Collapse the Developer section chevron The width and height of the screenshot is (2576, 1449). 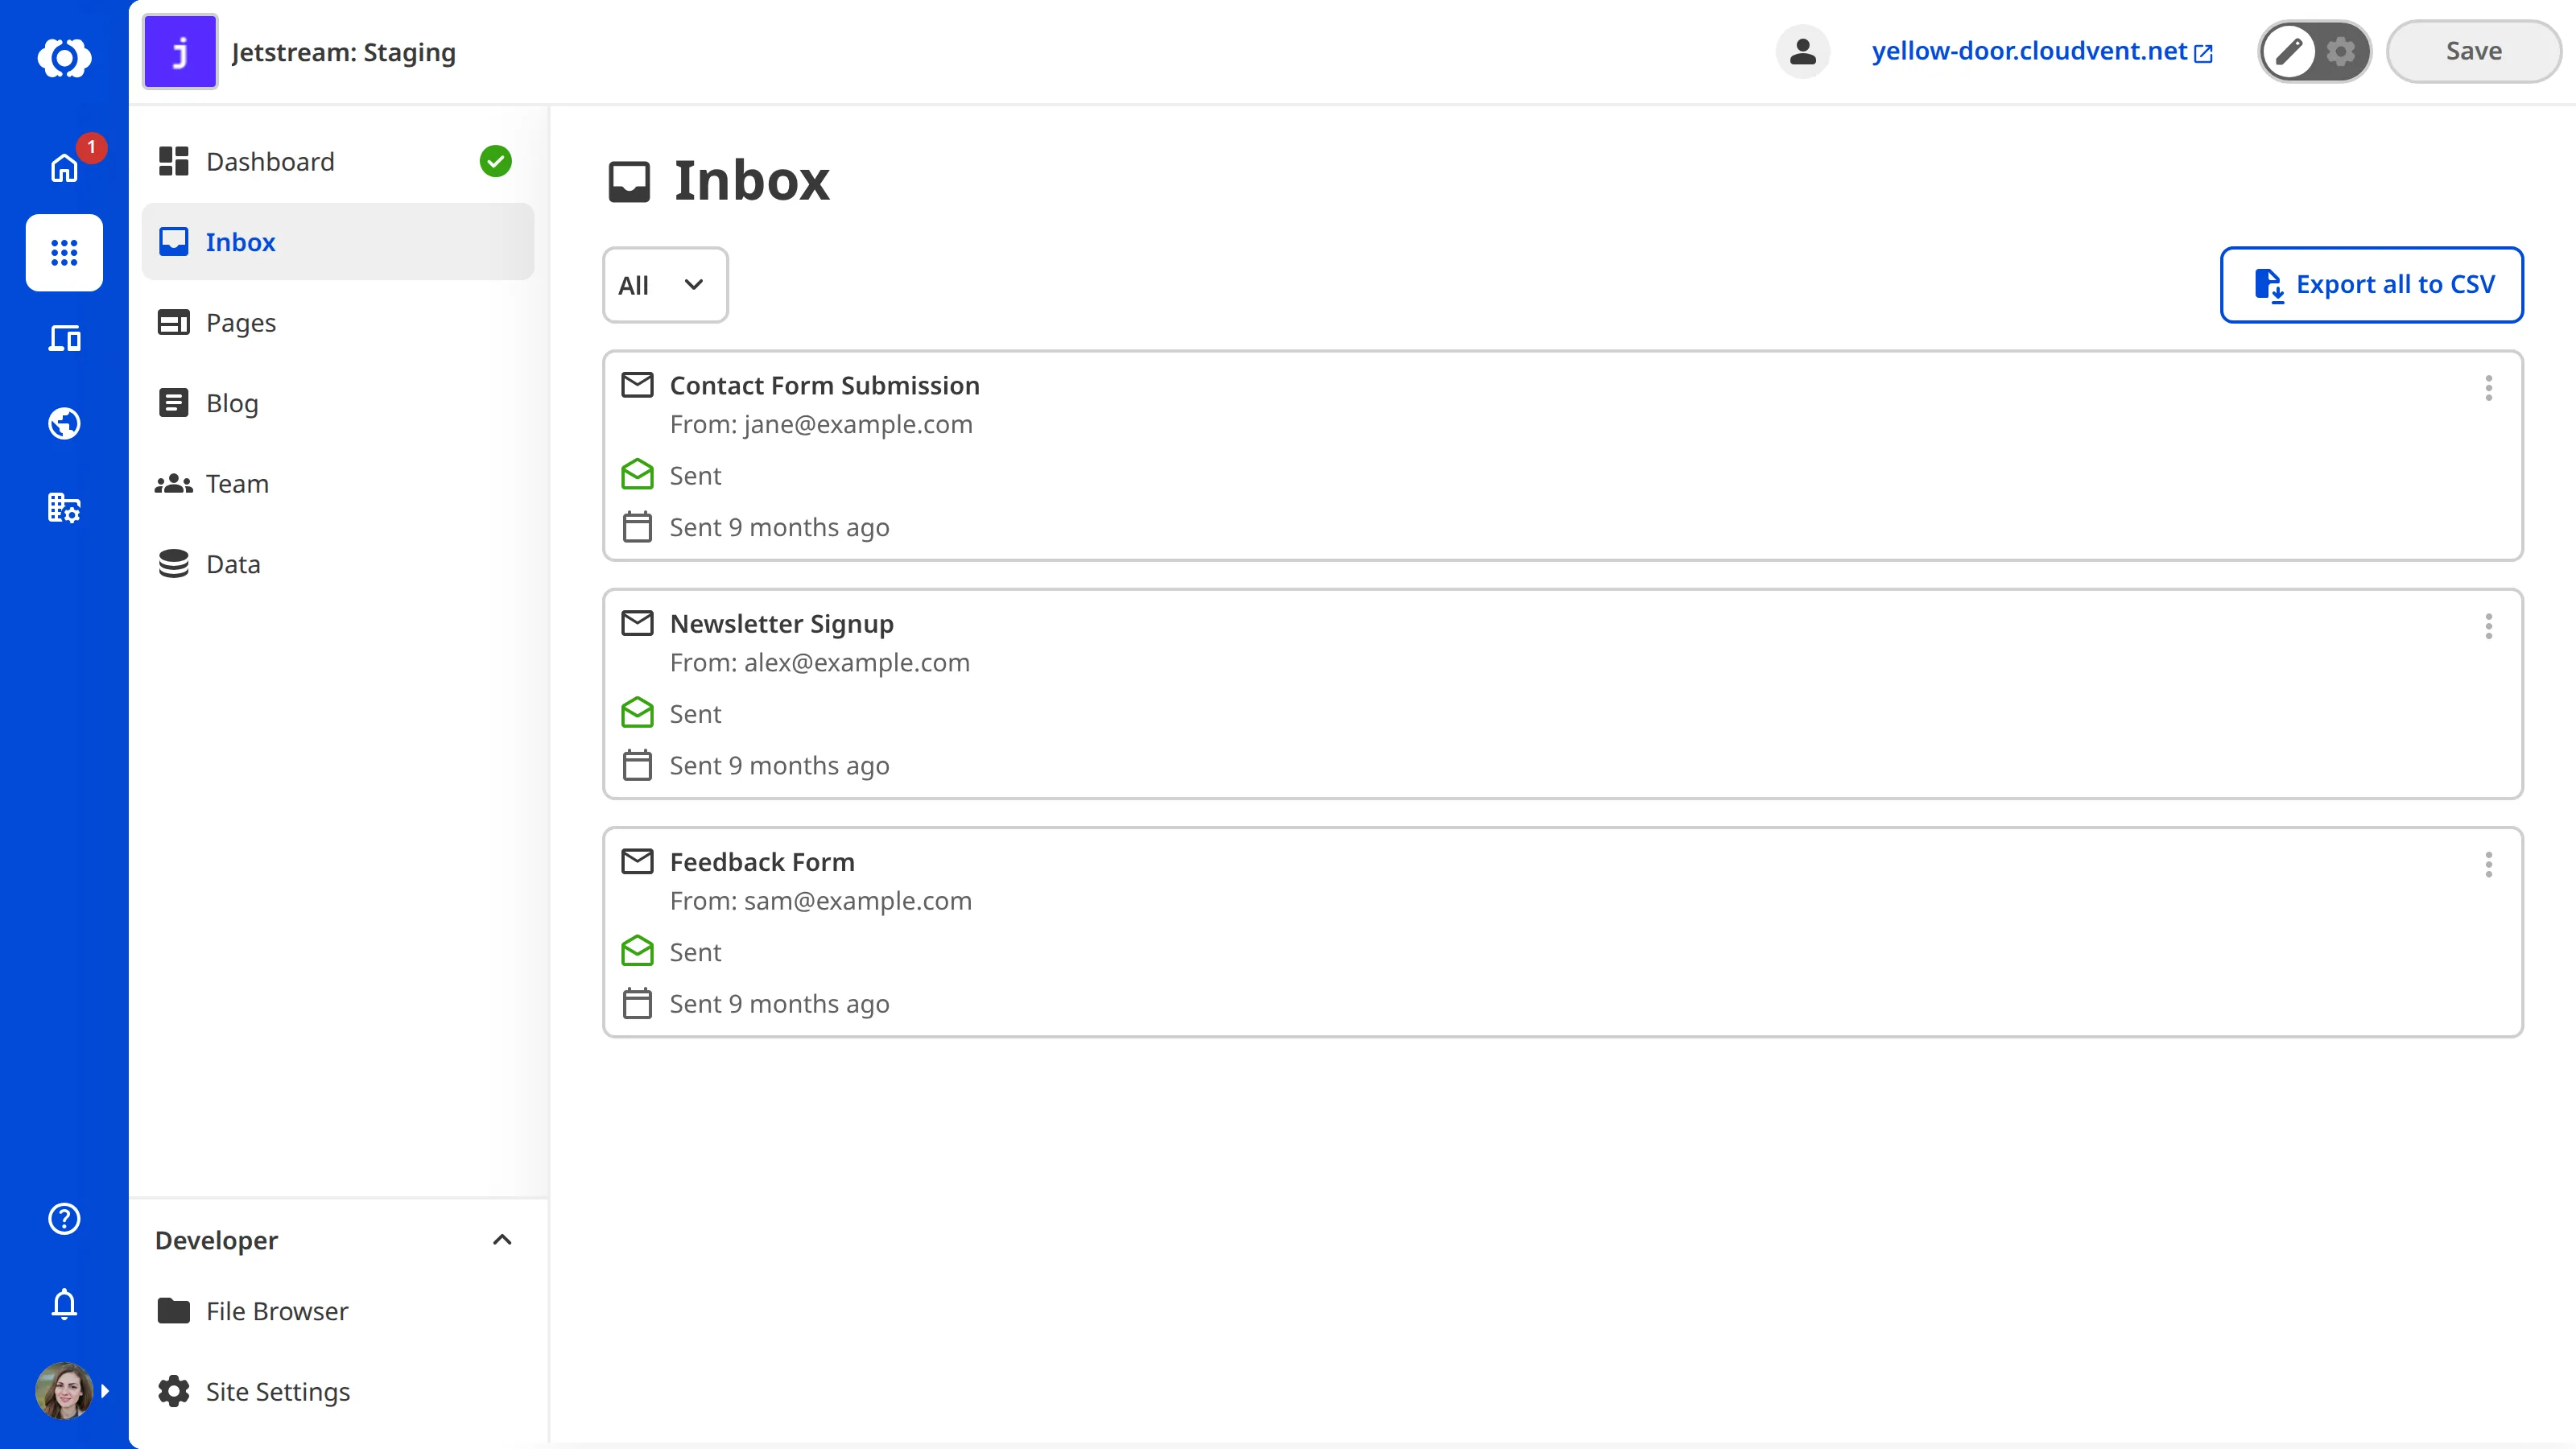tap(502, 1240)
